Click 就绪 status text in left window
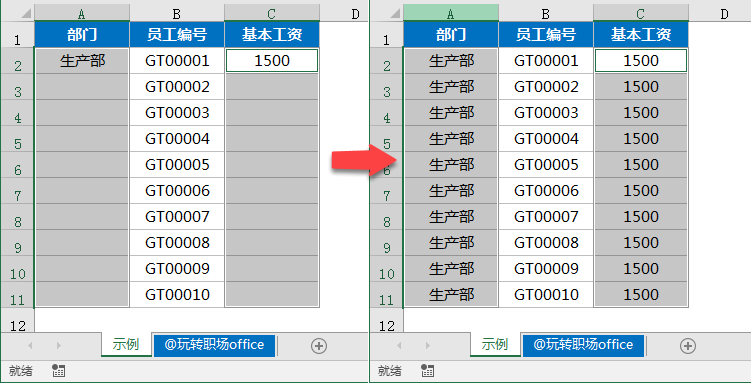Image resolution: width=751 pixels, height=383 pixels. point(21,371)
